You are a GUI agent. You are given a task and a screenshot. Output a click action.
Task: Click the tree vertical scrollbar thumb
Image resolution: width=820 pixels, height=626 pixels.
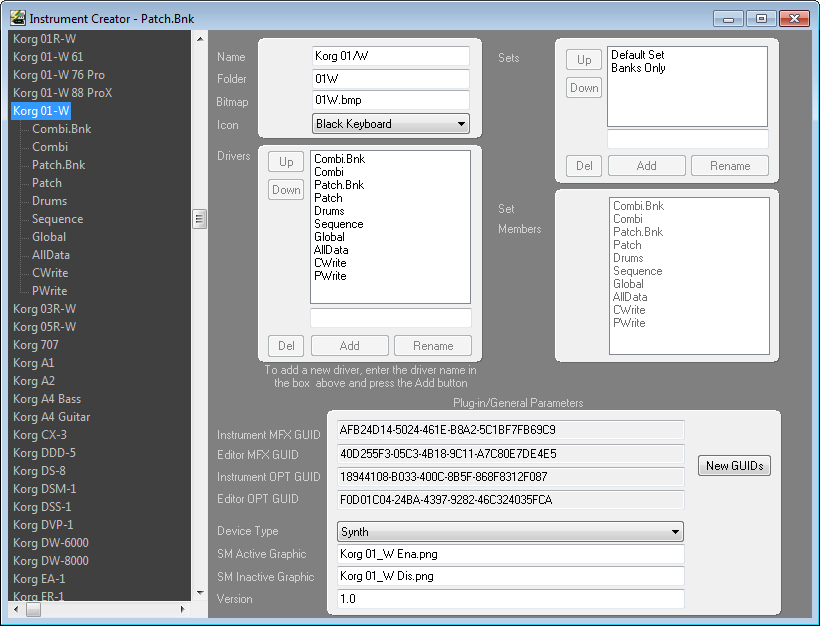click(199, 219)
